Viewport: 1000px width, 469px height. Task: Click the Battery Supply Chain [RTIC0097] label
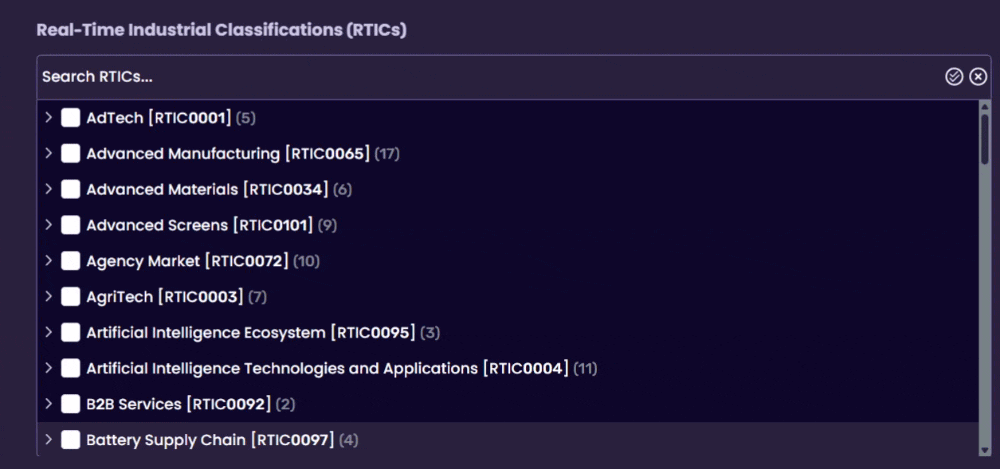[x=209, y=440]
